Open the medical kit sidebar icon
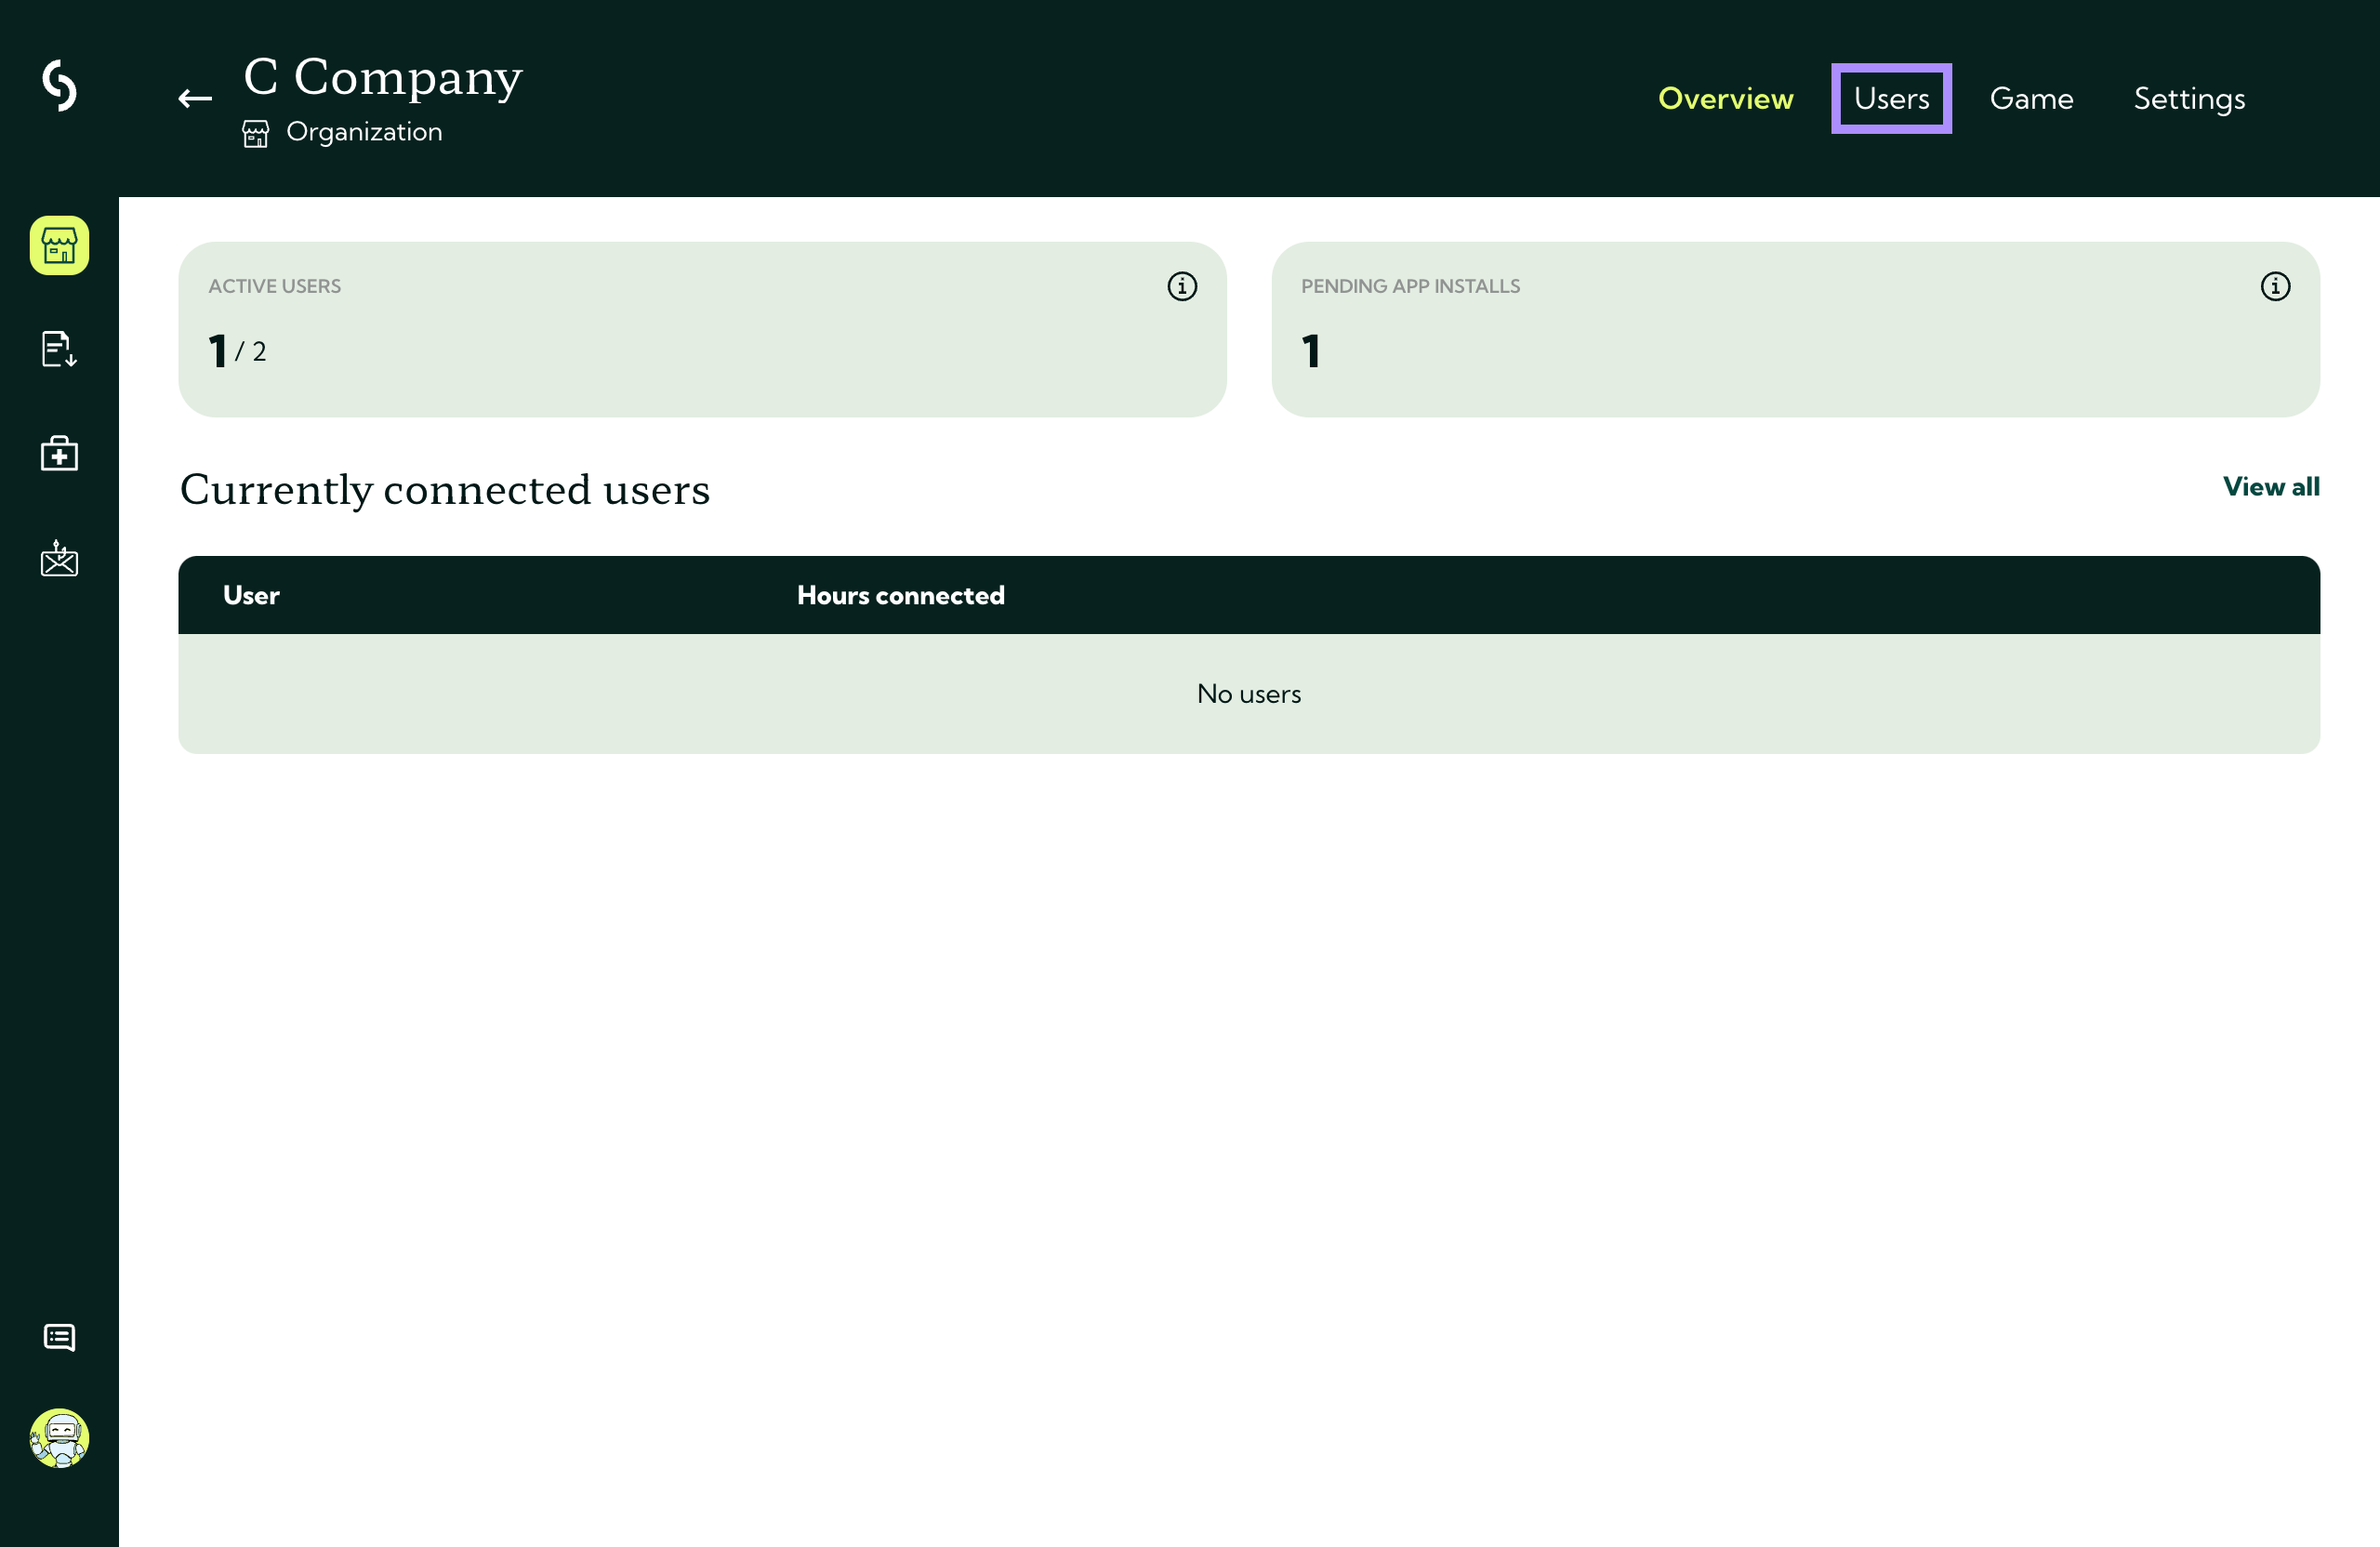 pos(59,453)
